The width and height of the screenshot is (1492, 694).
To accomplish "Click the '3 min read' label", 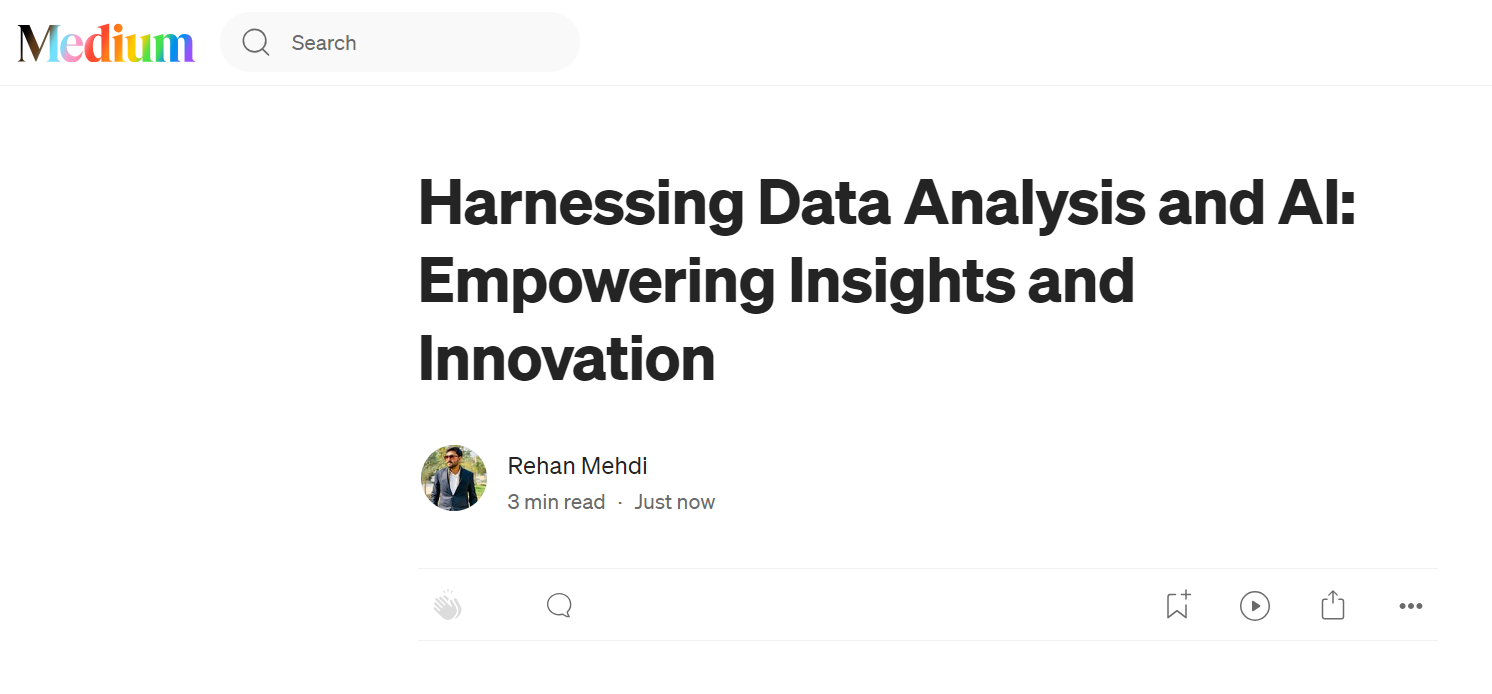I will click(556, 502).
